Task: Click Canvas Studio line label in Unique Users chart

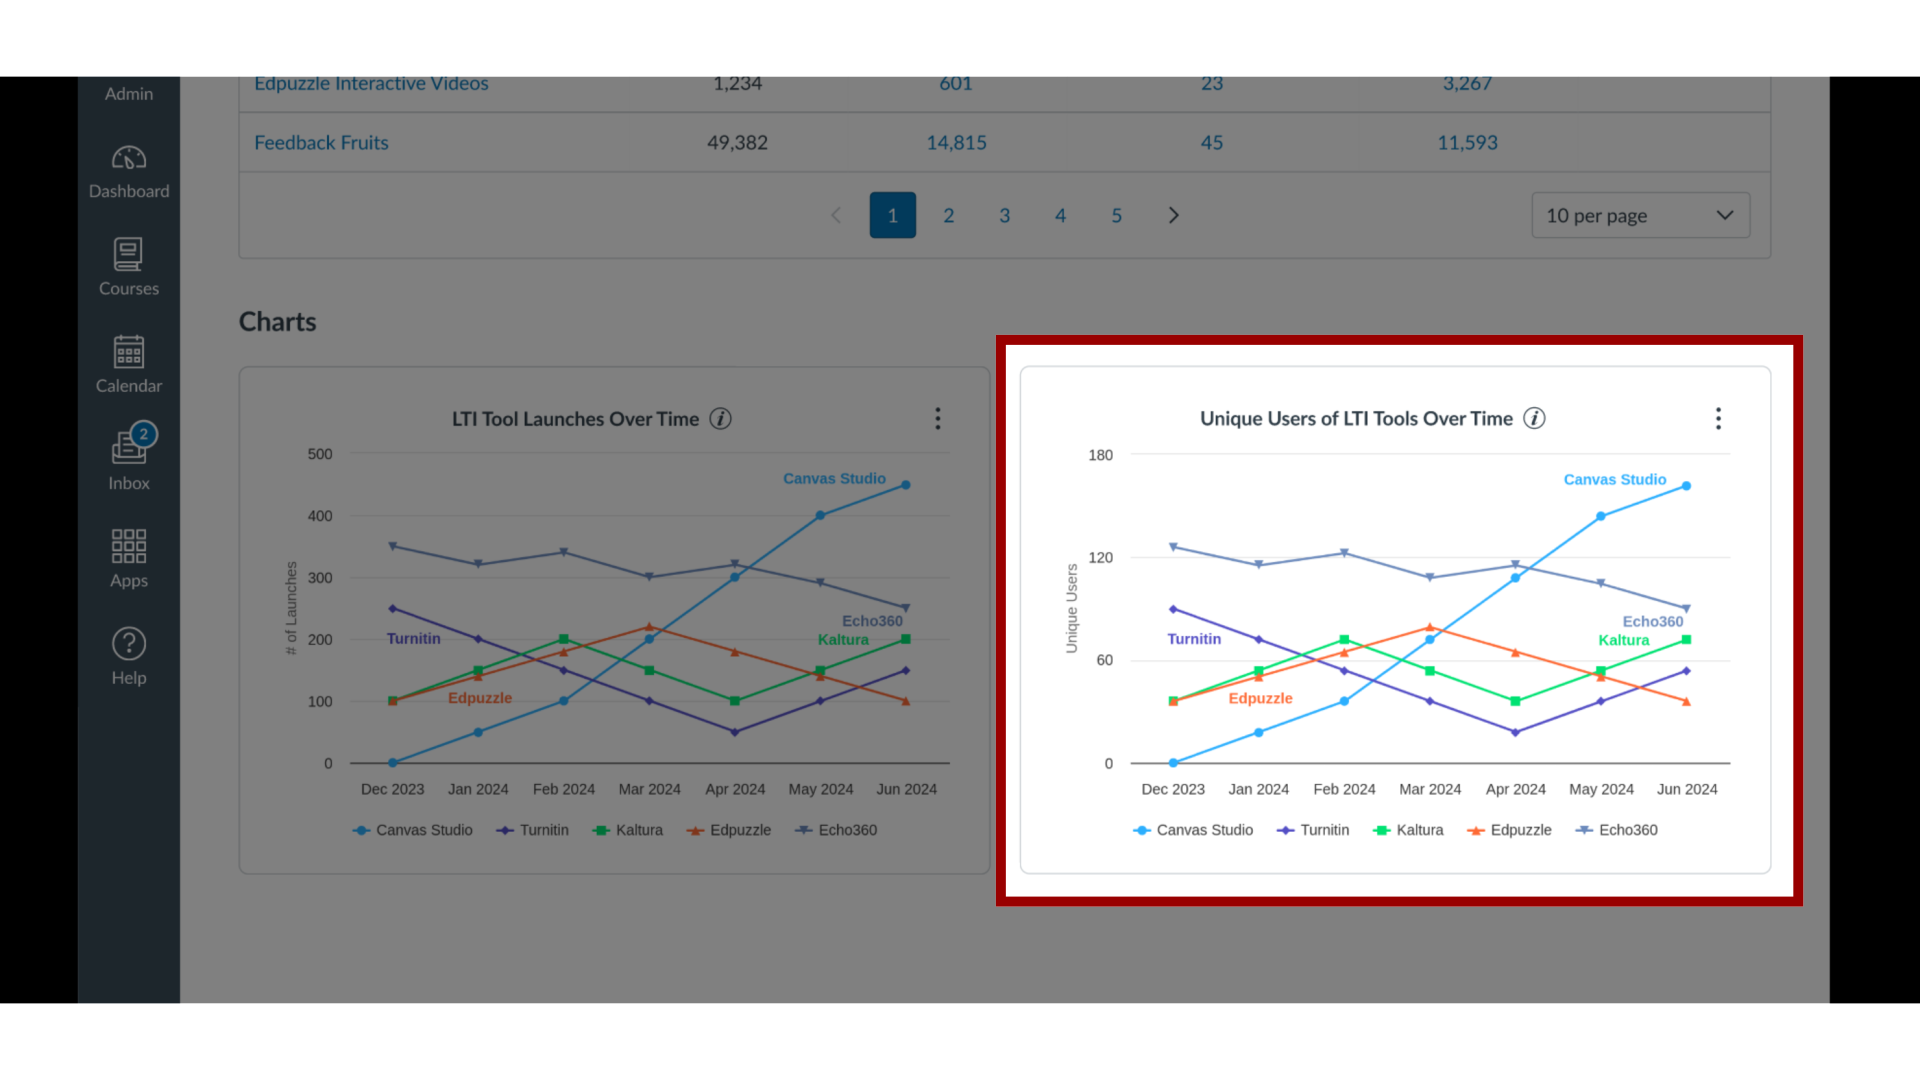Action: click(1615, 480)
